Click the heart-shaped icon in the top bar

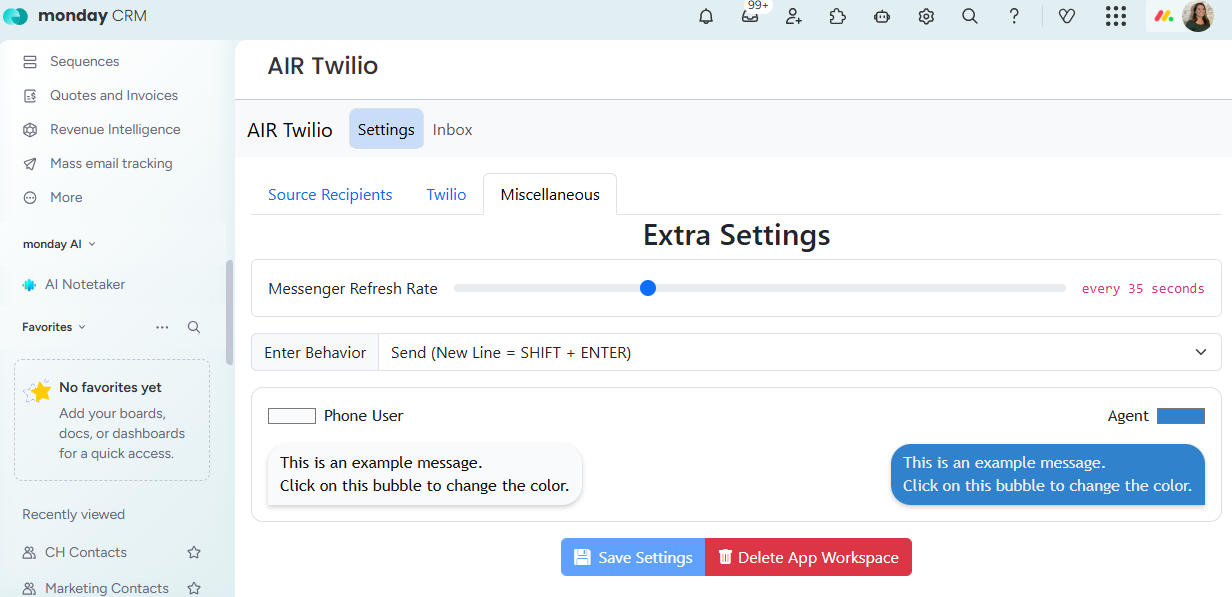1067,16
